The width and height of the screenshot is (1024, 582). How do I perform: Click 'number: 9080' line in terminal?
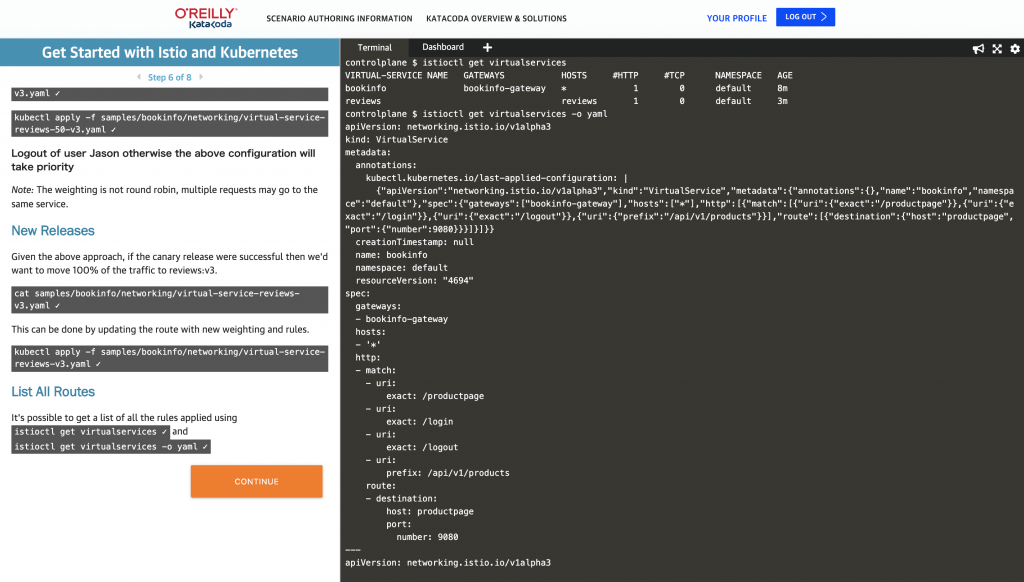[x=427, y=537]
